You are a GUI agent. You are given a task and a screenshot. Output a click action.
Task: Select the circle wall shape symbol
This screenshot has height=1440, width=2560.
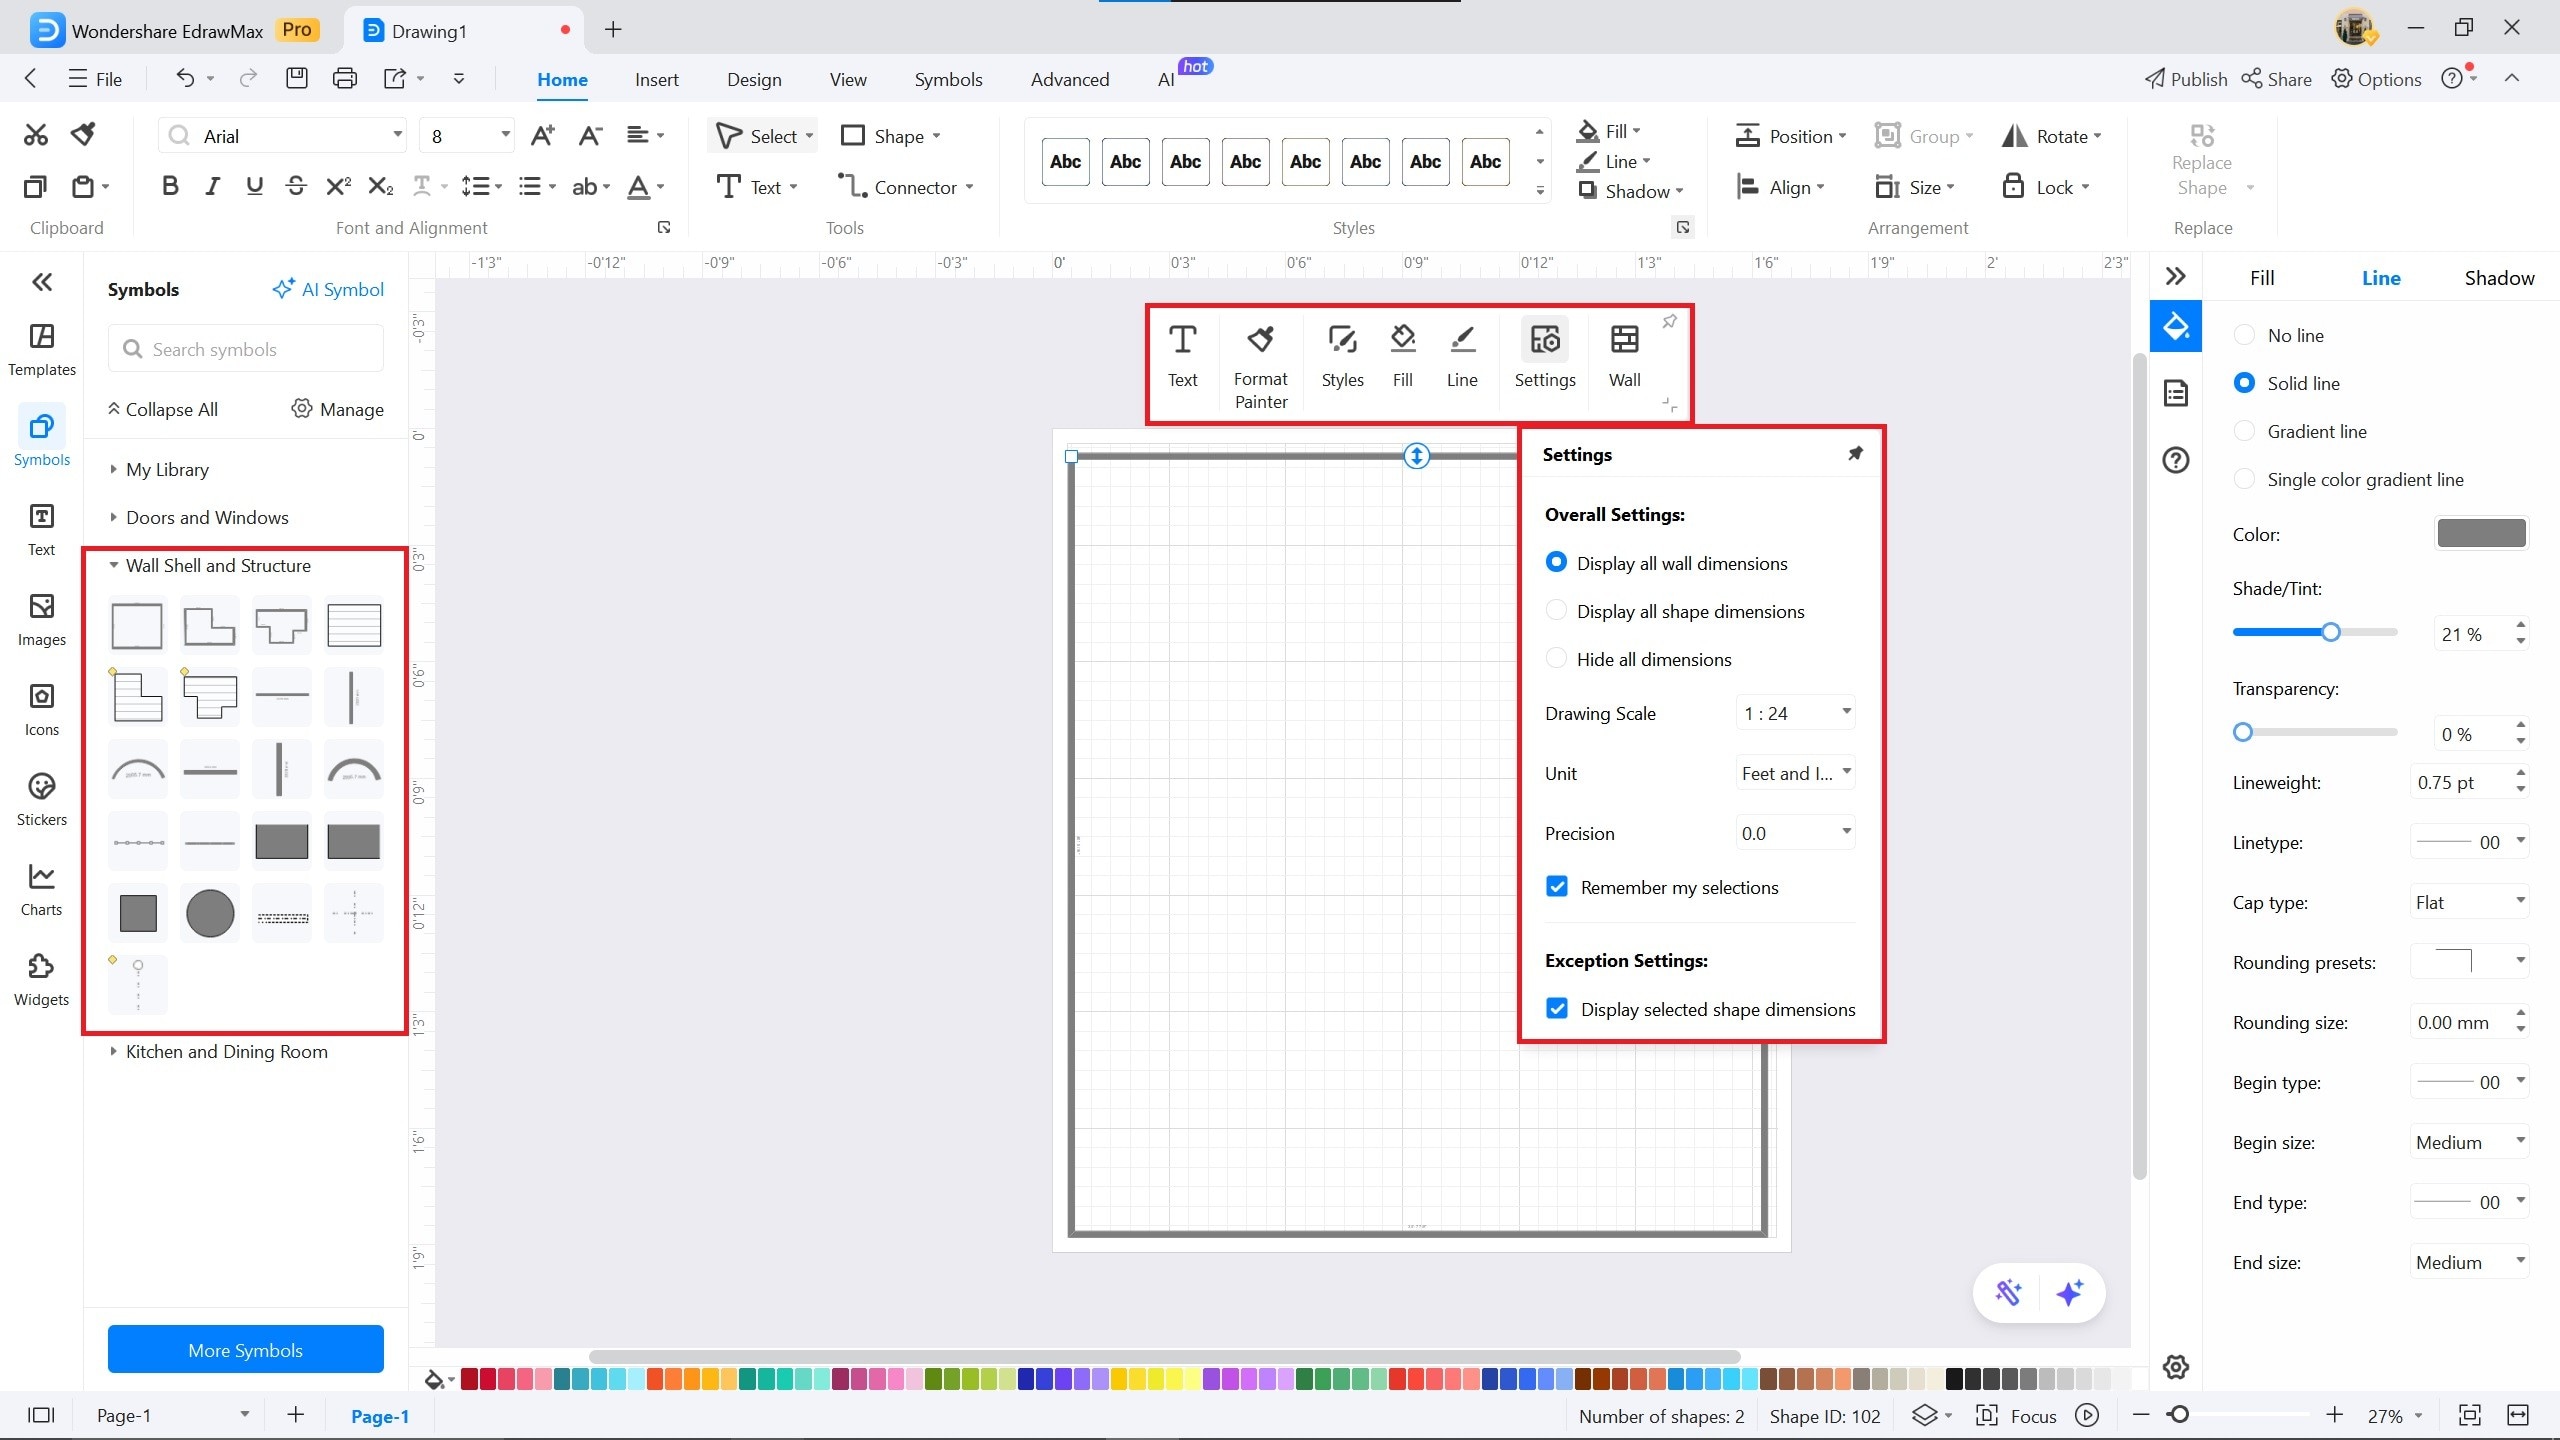pos(210,913)
